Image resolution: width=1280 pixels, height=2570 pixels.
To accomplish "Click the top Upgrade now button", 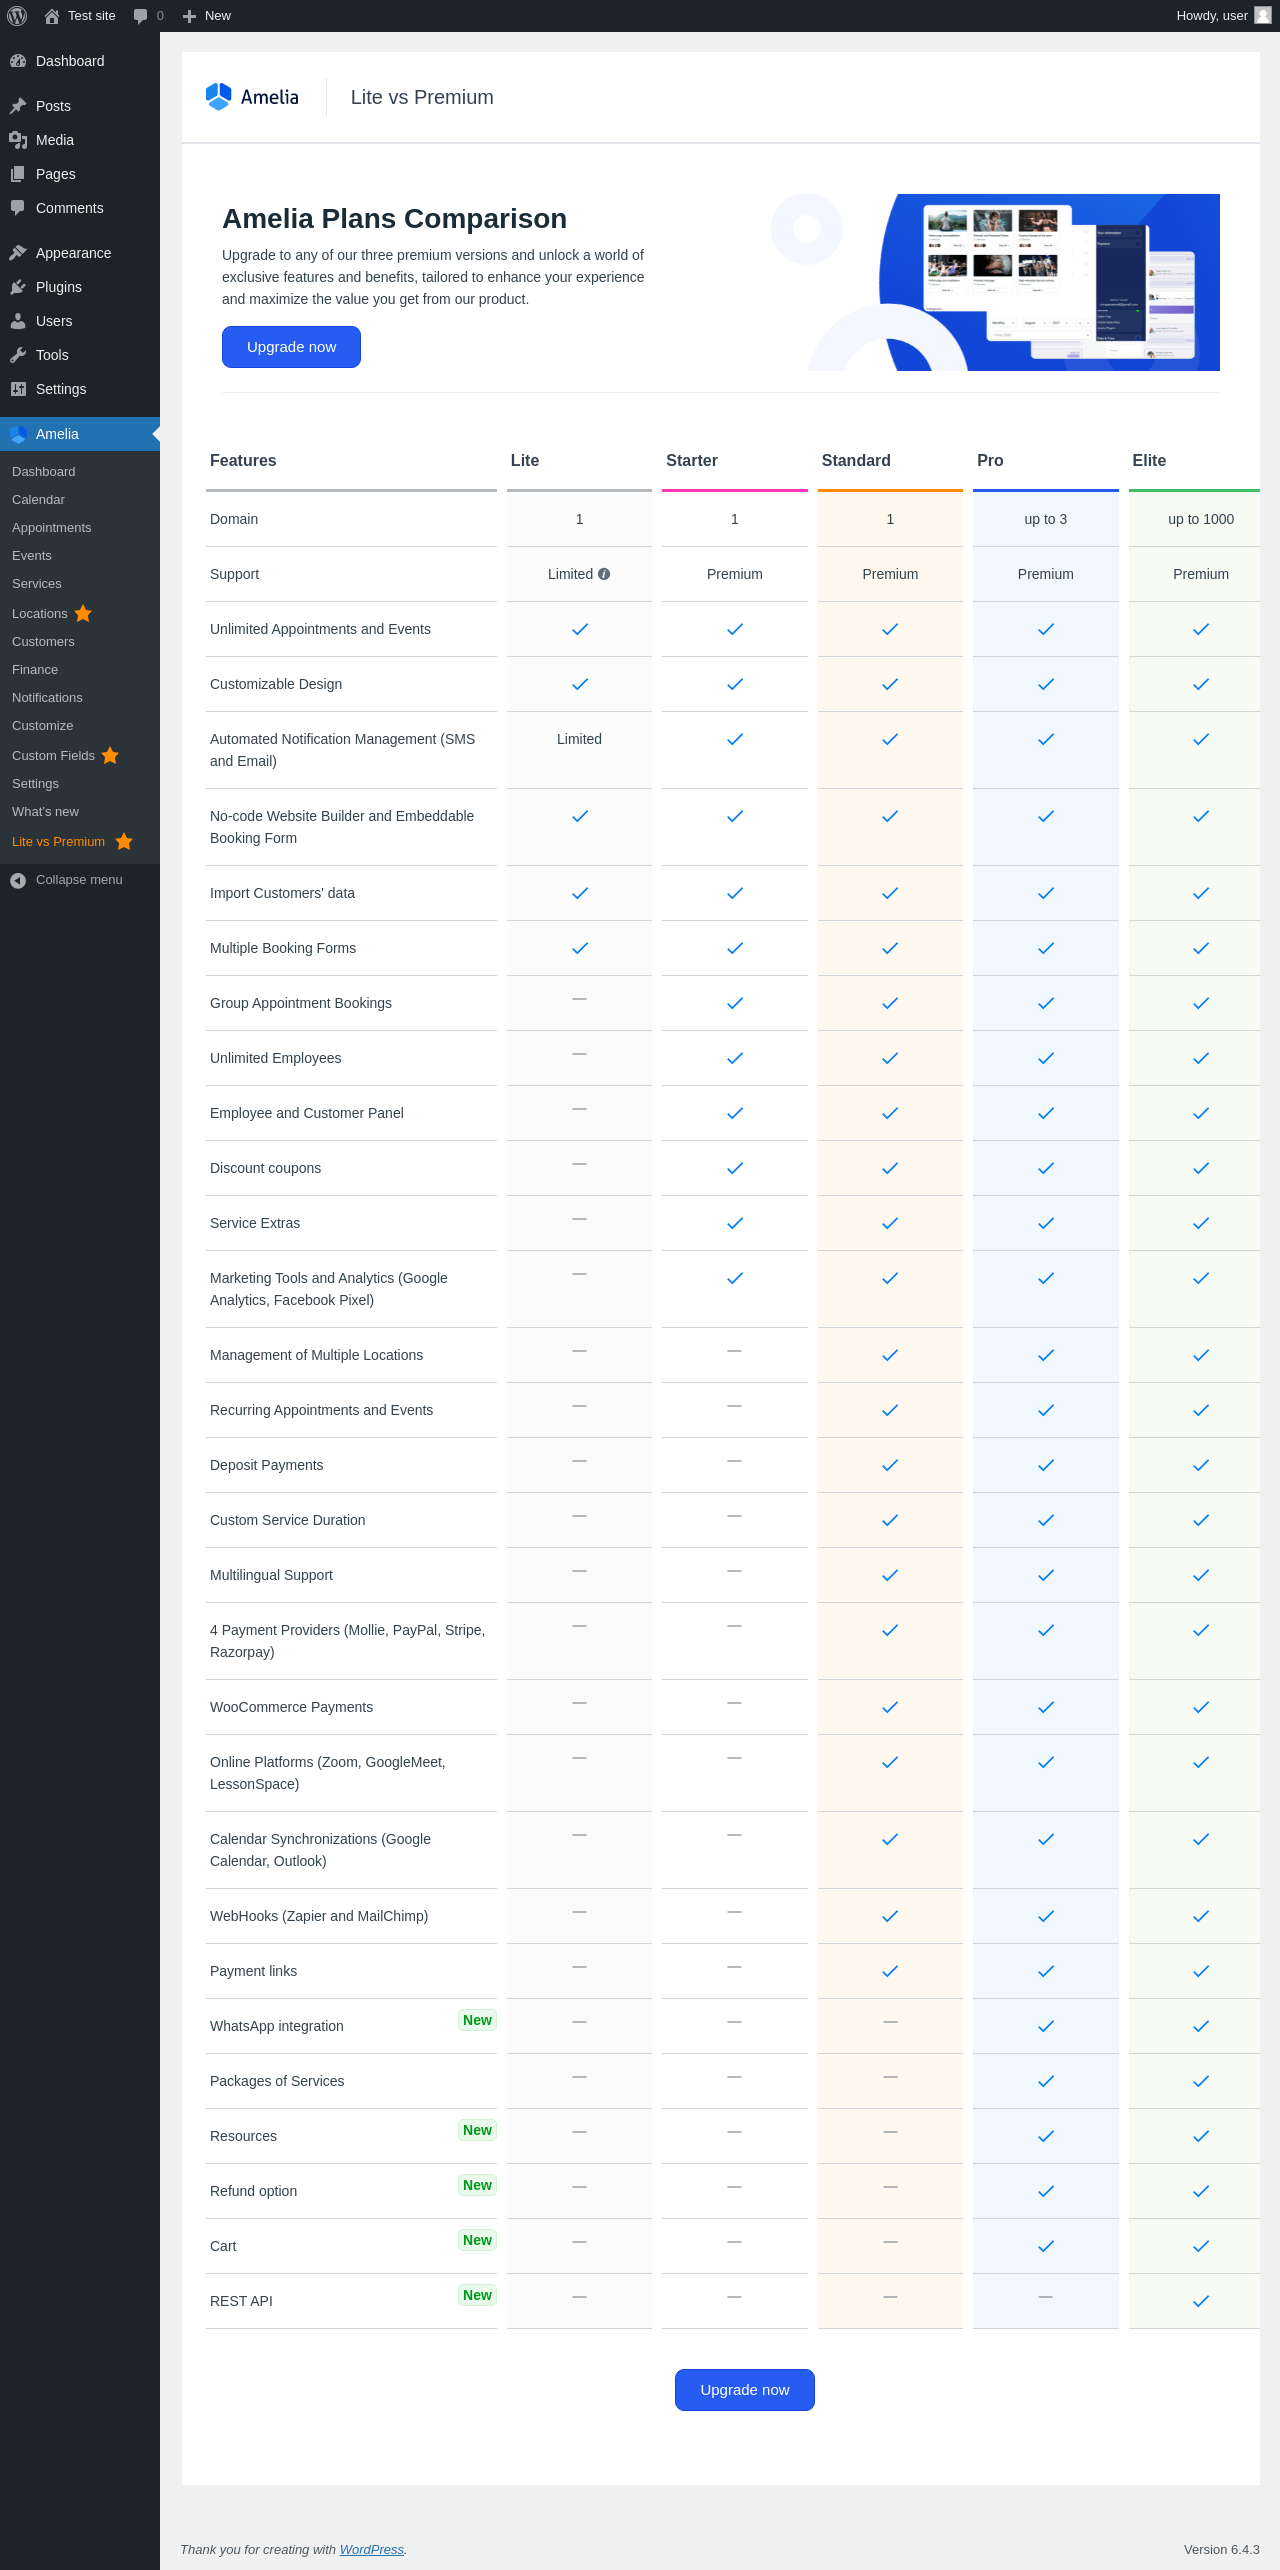I will (291, 347).
